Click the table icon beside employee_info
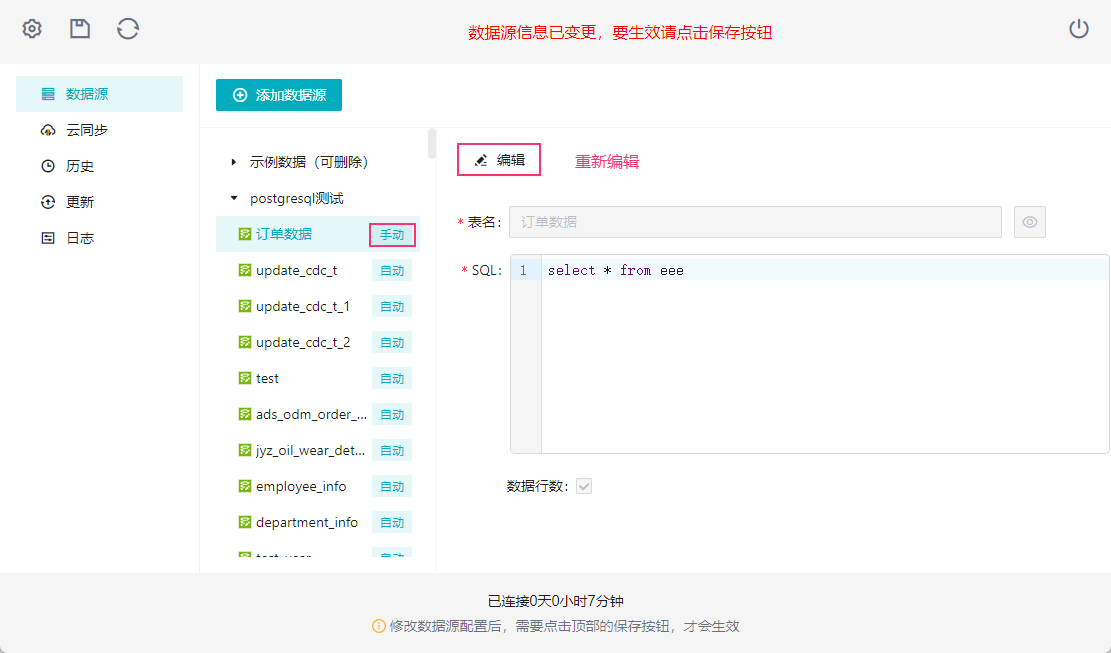Image resolution: width=1111 pixels, height=653 pixels. coord(244,486)
